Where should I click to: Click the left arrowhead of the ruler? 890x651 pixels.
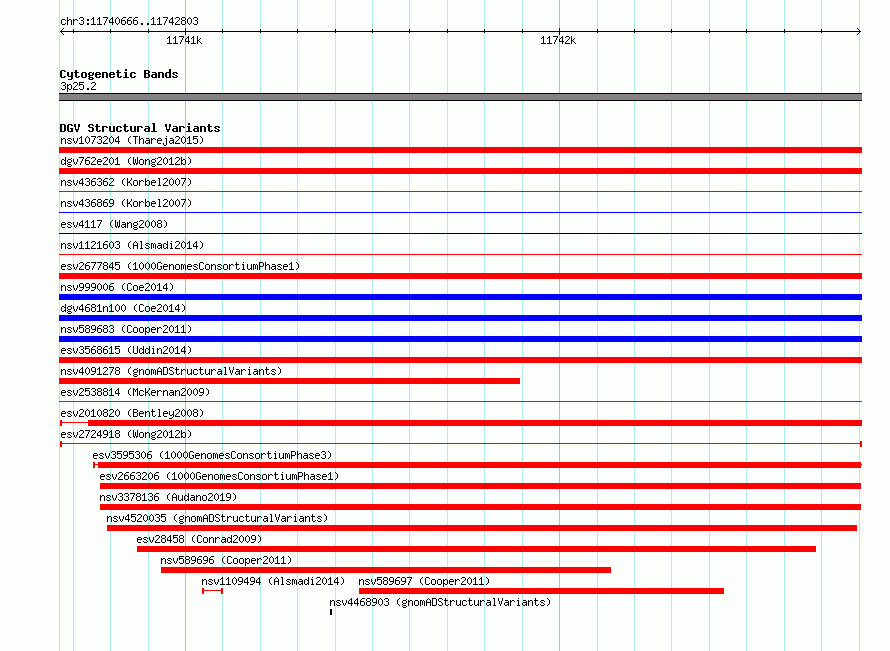[x=62, y=31]
